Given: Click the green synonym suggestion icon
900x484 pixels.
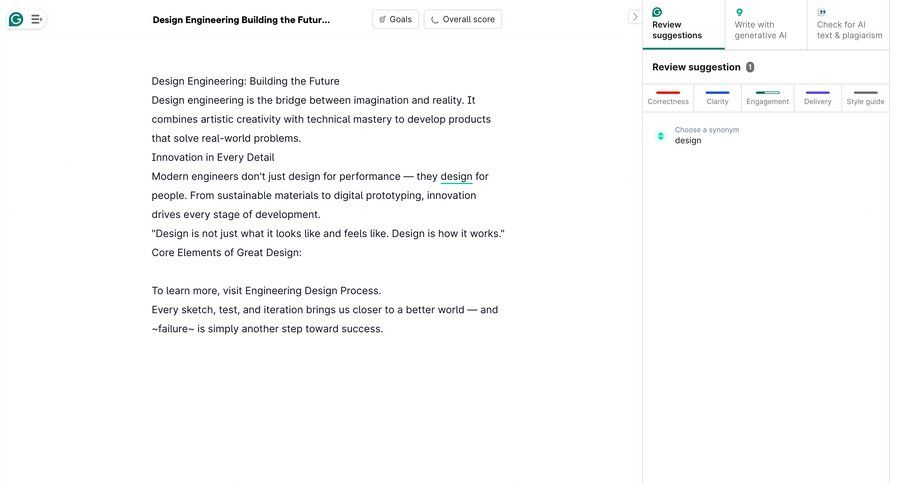Looking at the screenshot, I should tap(661, 136).
